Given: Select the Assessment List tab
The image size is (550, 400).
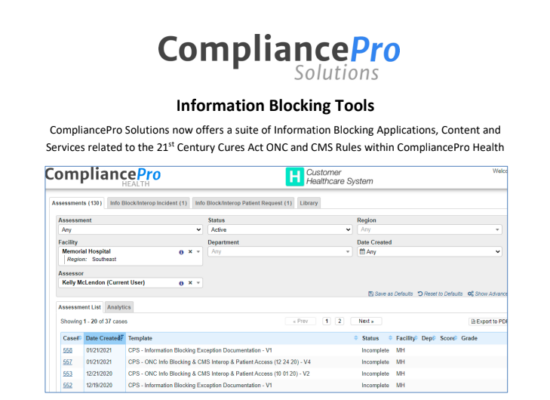Looking at the screenshot, I should tap(80, 307).
